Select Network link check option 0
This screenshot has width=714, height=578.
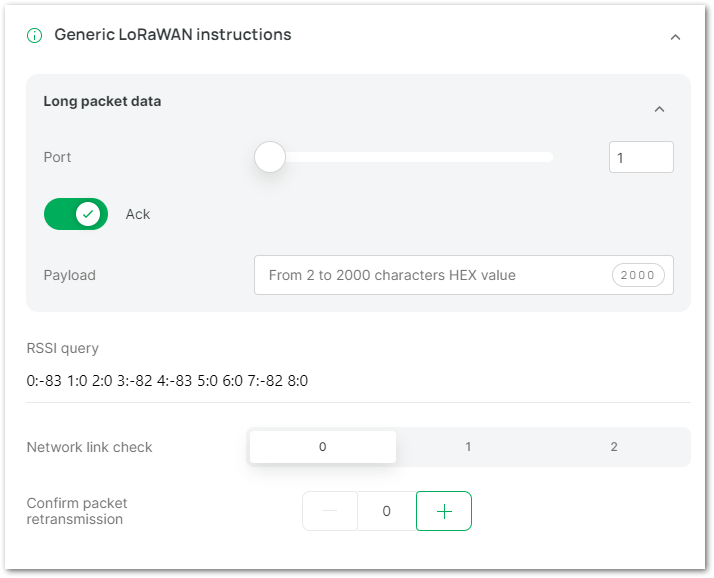[323, 447]
